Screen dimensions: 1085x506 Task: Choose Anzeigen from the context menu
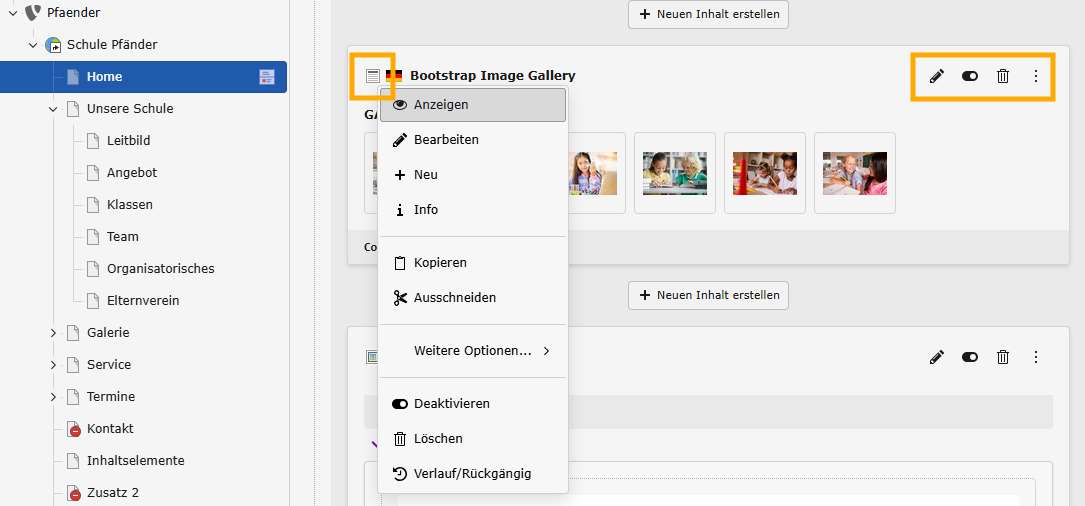[x=441, y=105]
